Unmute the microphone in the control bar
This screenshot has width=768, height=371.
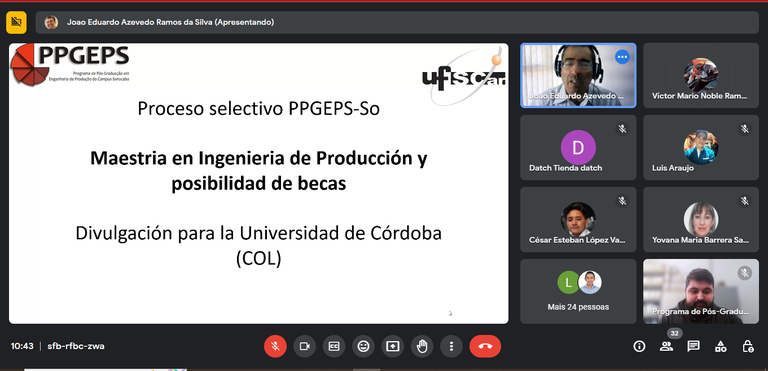(x=275, y=346)
